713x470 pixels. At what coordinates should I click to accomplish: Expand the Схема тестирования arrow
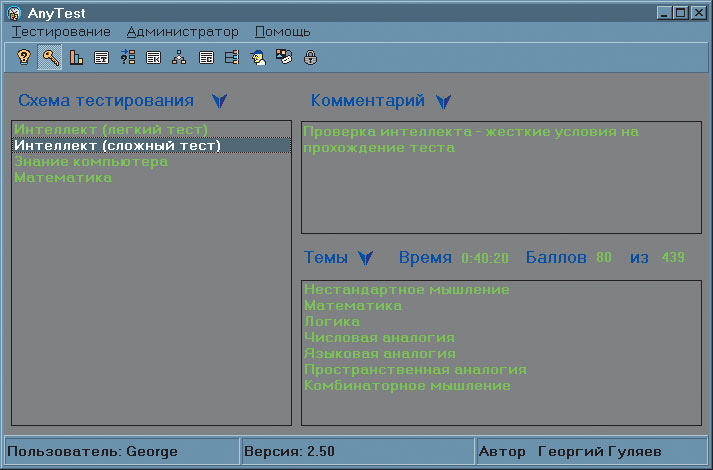220,101
